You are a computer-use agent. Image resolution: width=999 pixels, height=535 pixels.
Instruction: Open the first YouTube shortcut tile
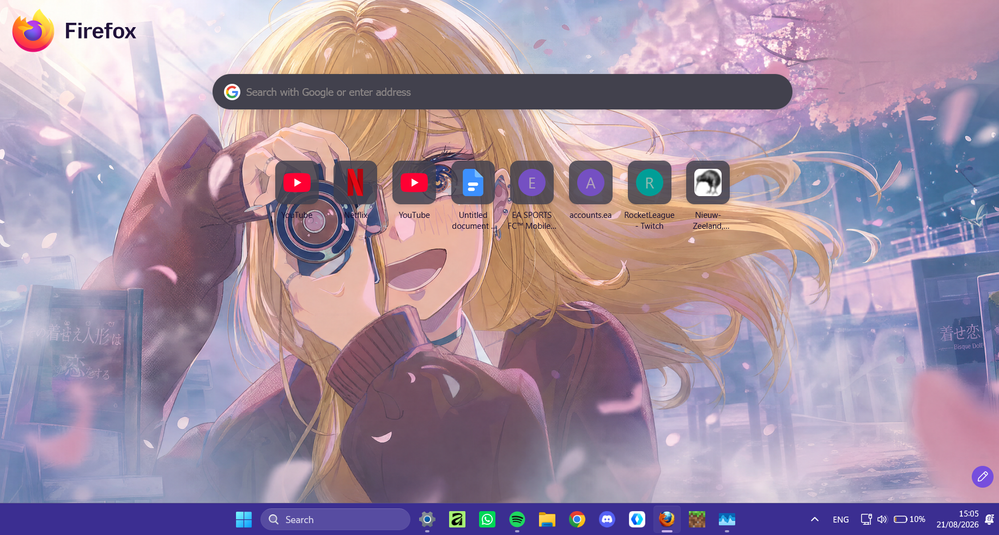[297, 183]
